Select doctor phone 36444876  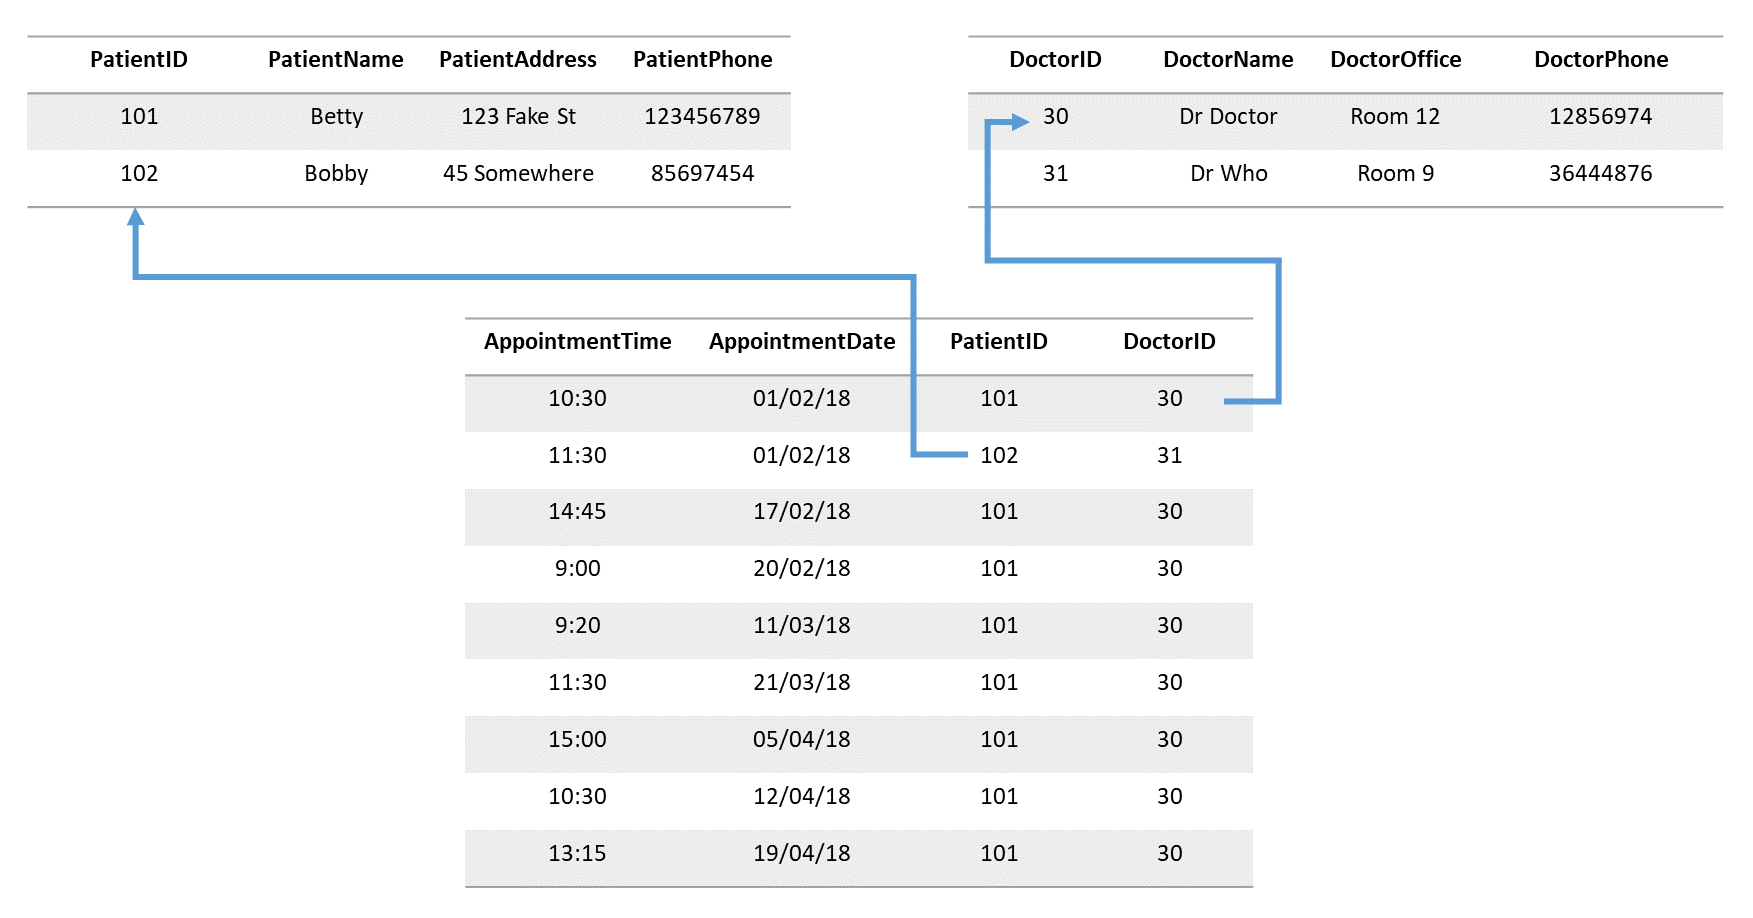[x=1602, y=174]
